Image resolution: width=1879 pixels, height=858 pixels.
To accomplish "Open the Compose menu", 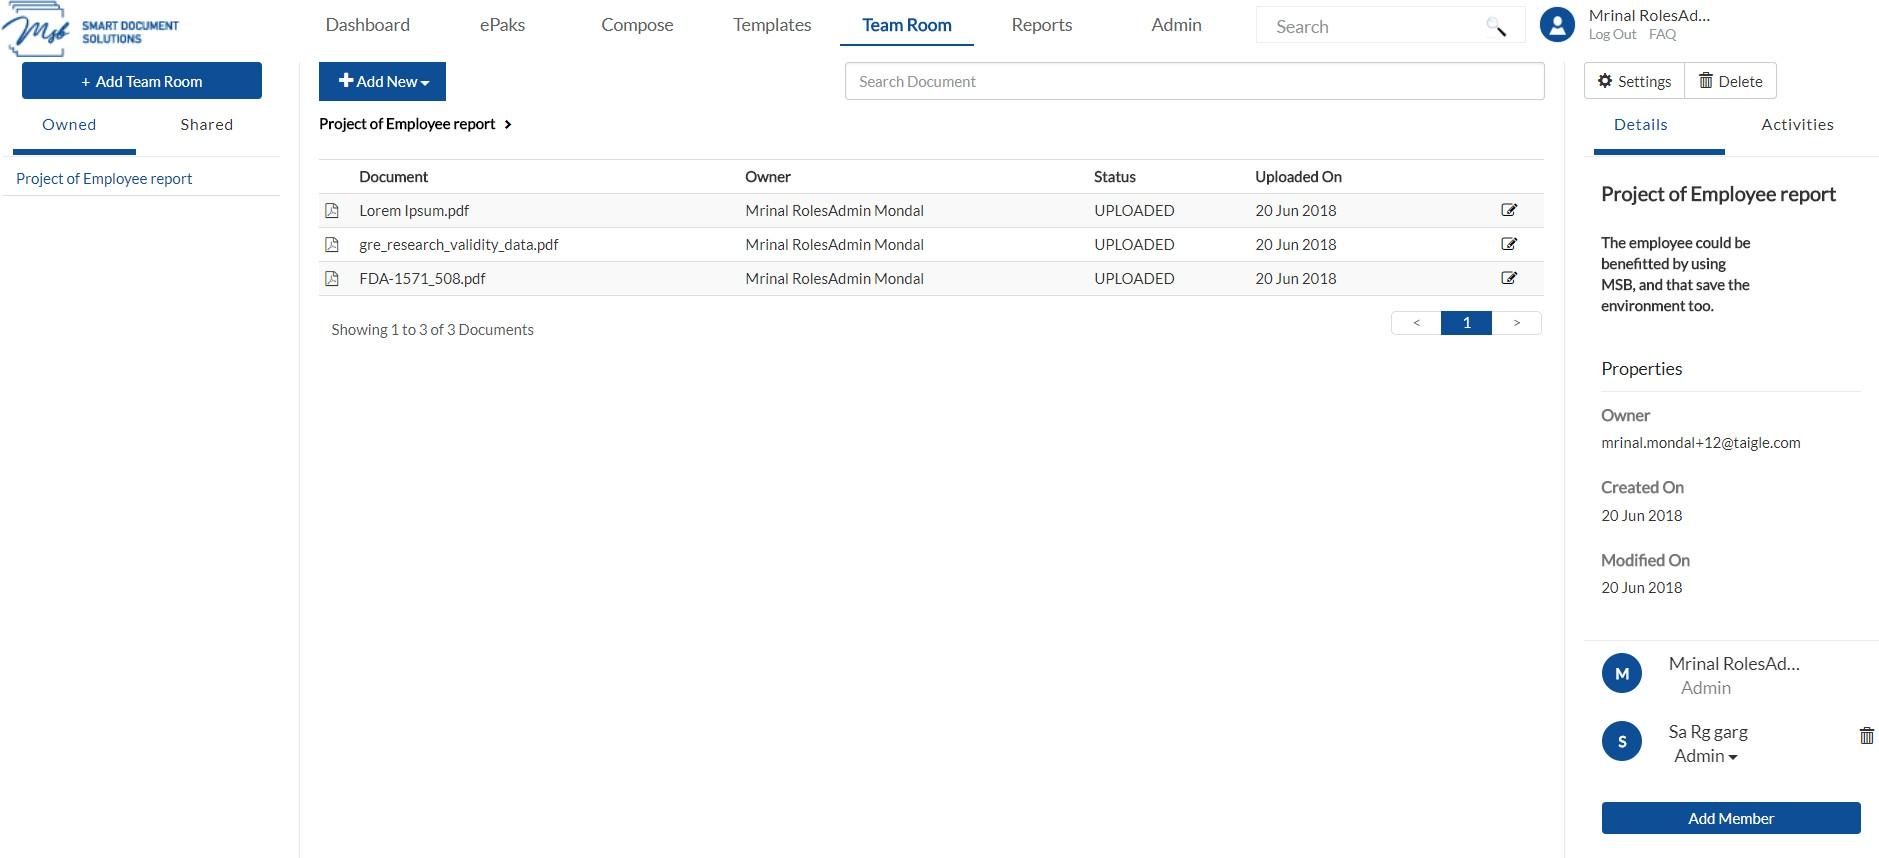I will coord(637,25).
